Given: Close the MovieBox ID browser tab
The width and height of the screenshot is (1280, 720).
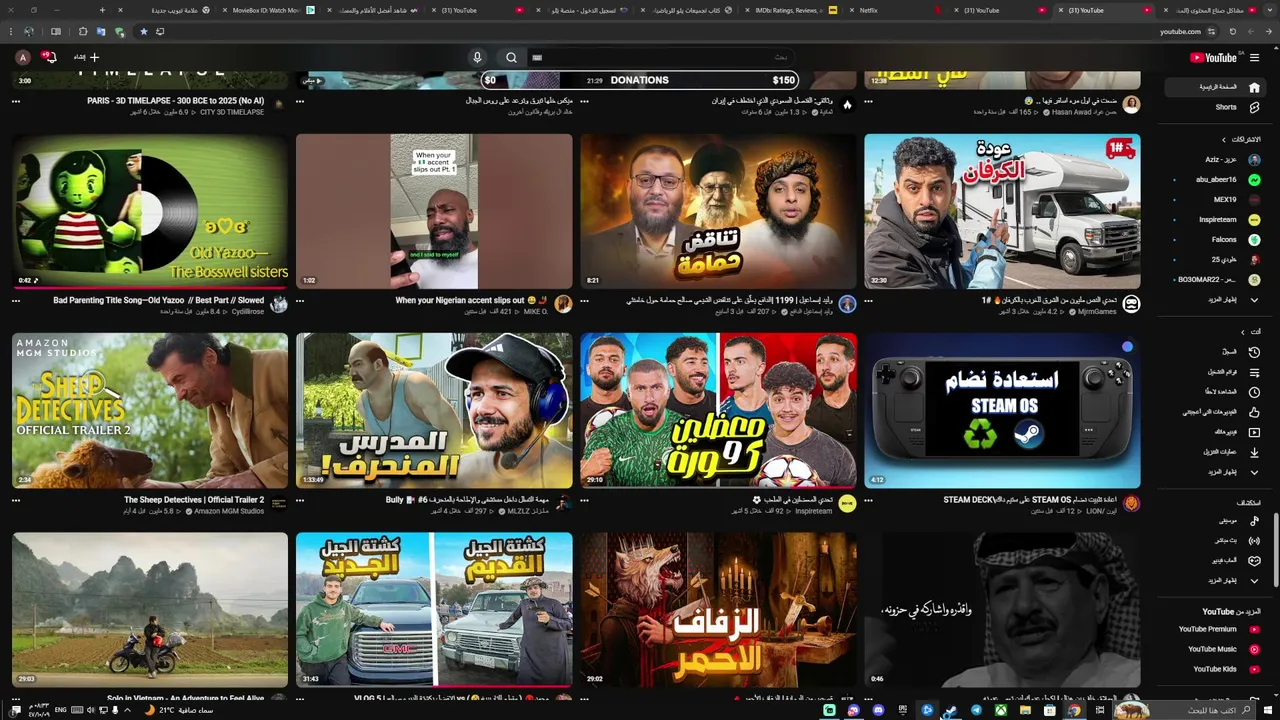Looking at the screenshot, I should click(x=225, y=10).
